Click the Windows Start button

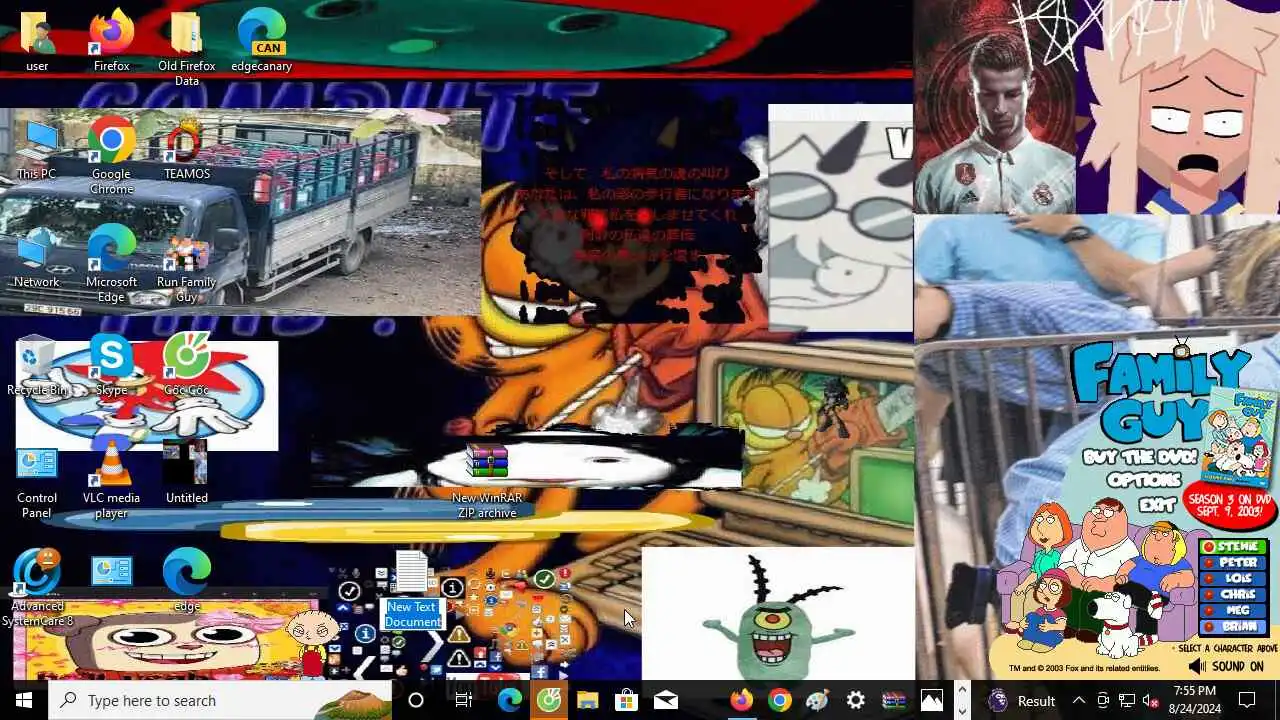[x=24, y=700]
